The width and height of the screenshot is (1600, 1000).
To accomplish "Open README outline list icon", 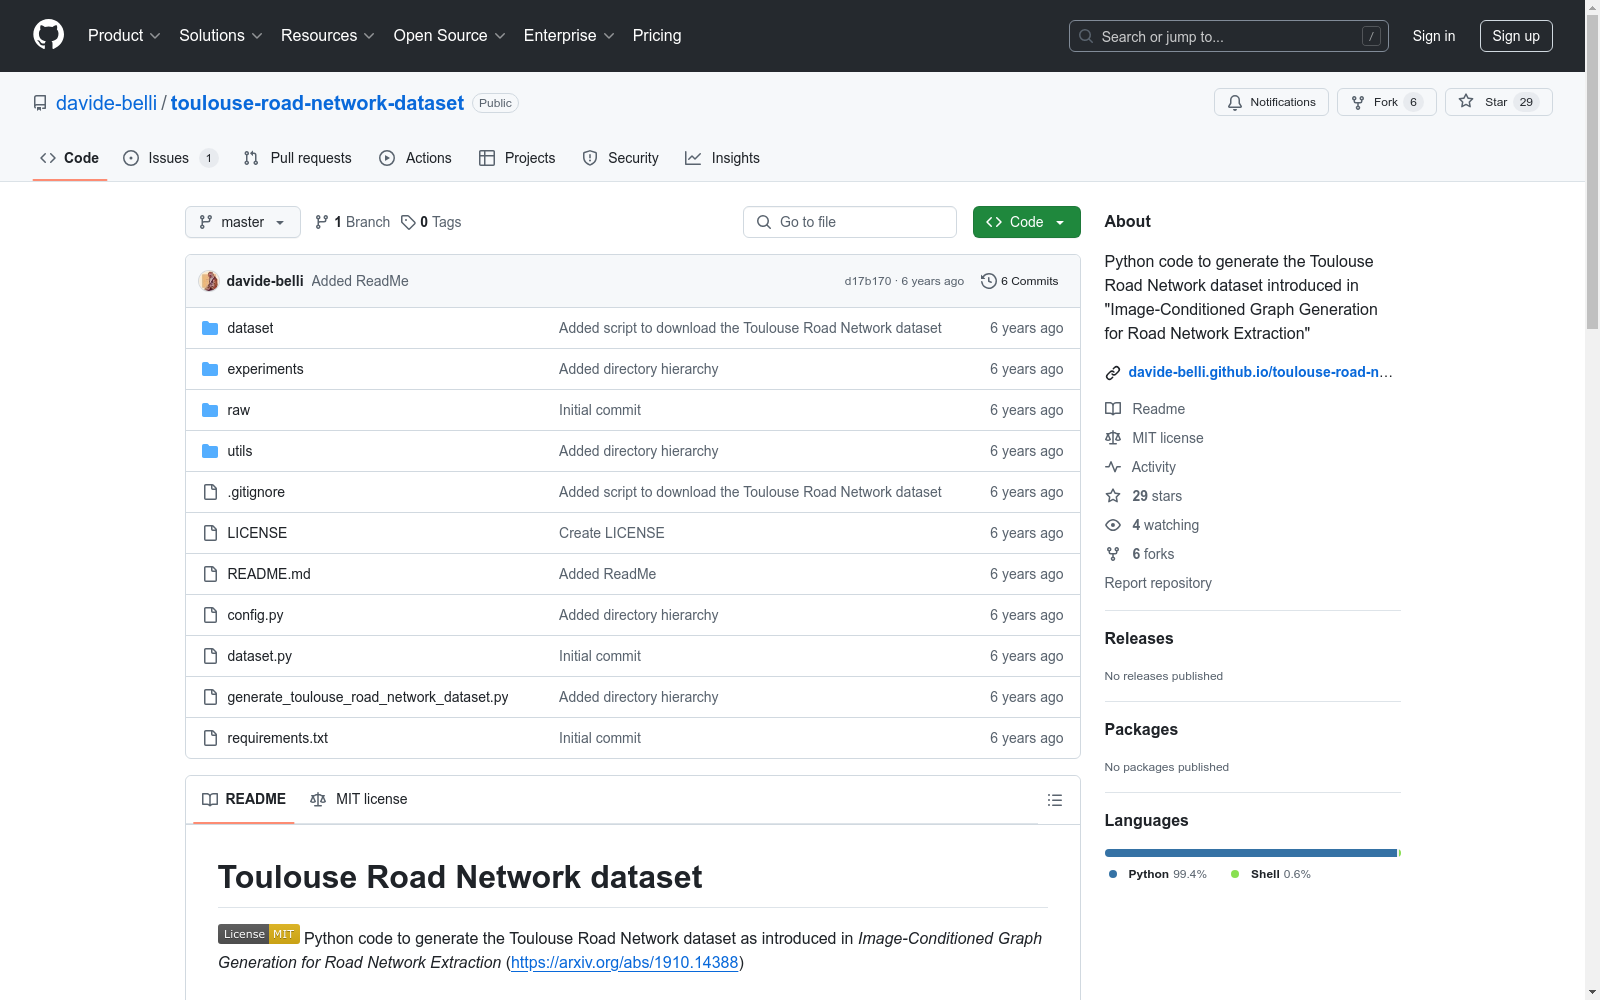I will [x=1054, y=800].
